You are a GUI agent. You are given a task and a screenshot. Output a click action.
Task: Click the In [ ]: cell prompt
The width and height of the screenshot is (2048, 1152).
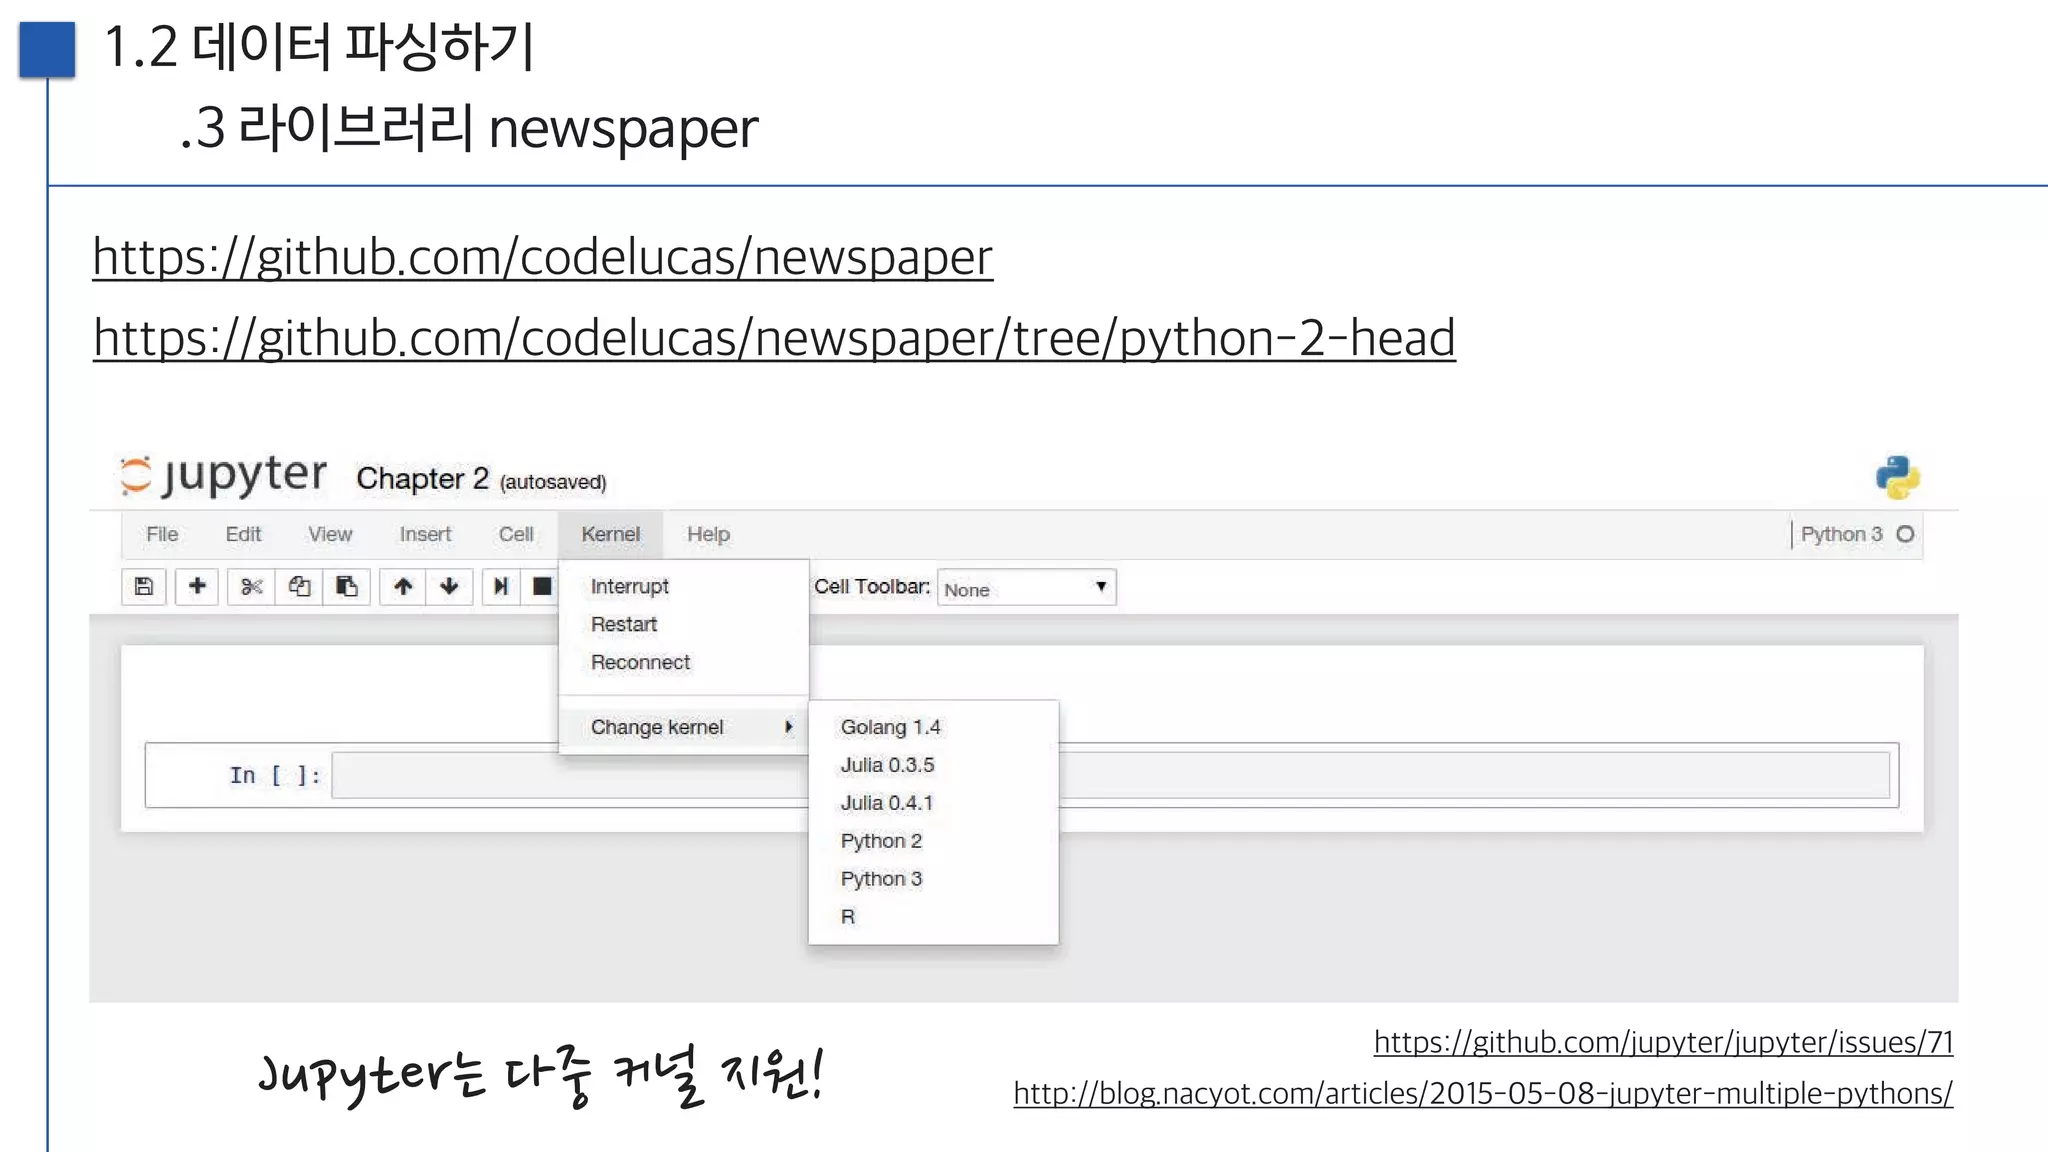pyautogui.click(x=275, y=775)
